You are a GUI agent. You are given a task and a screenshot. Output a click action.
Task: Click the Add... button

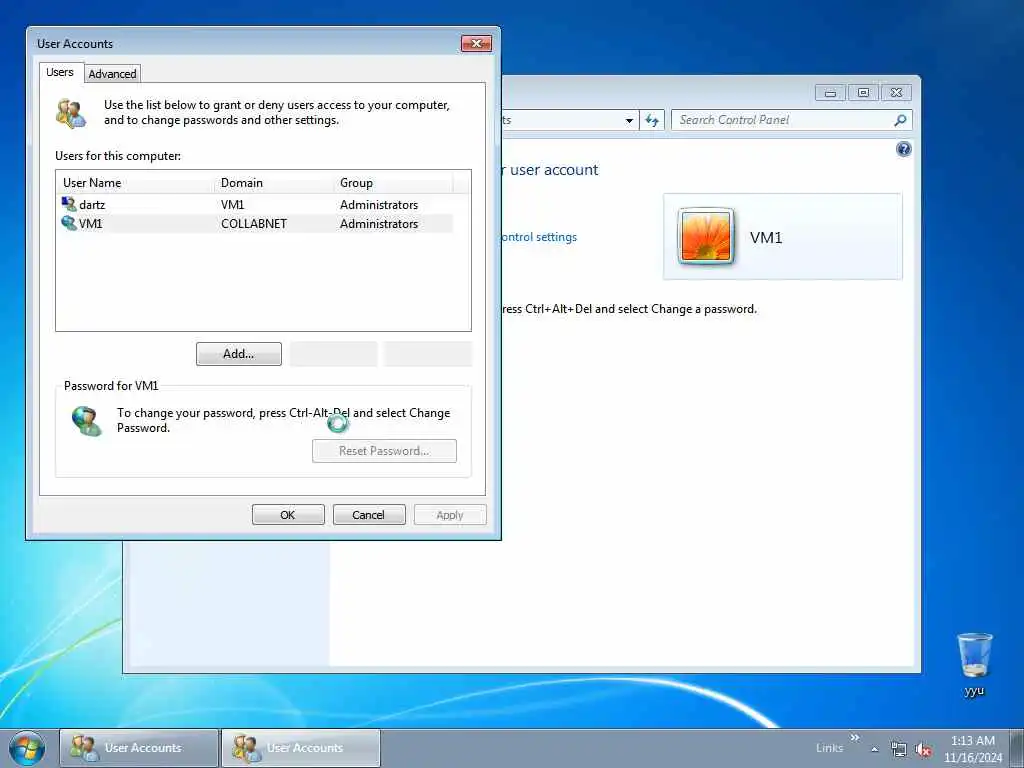(239, 354)
